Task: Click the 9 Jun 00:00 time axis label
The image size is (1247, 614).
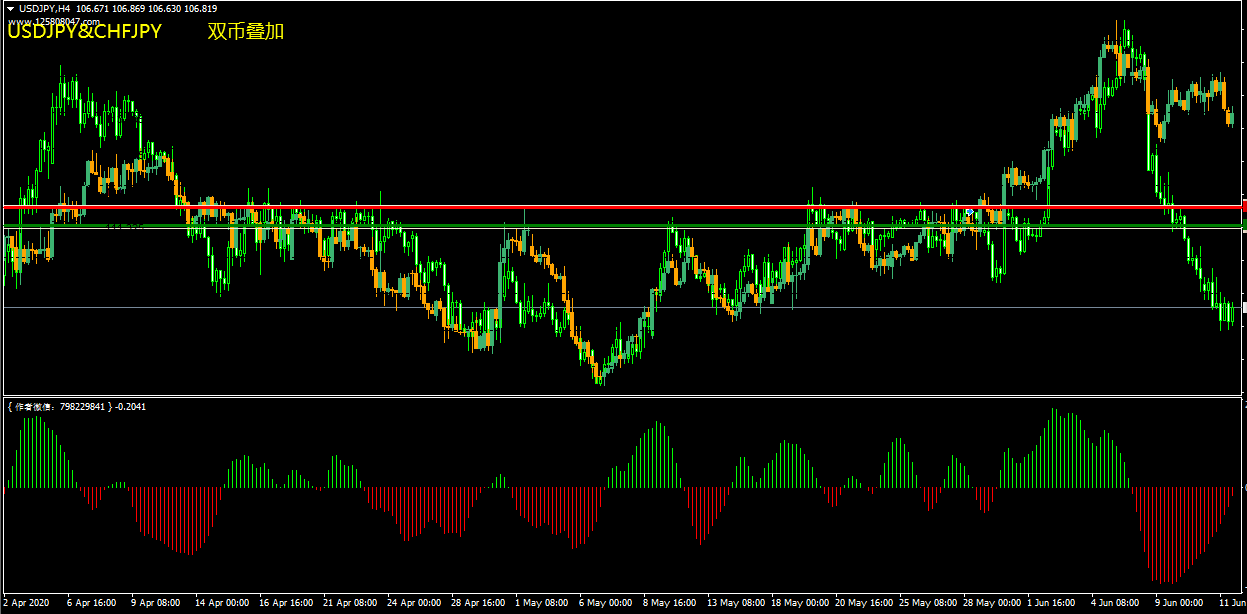Action: [x=1180, y=603]
